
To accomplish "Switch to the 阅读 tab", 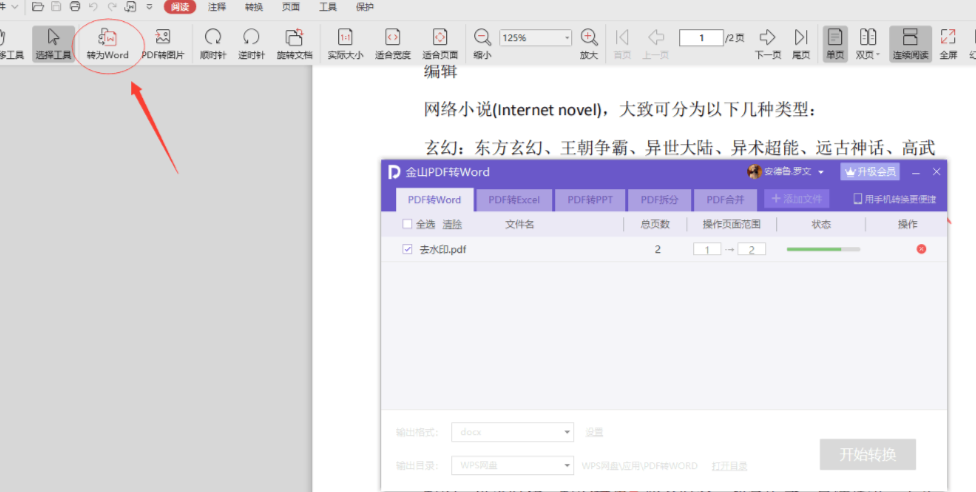I will pos(180,7).
